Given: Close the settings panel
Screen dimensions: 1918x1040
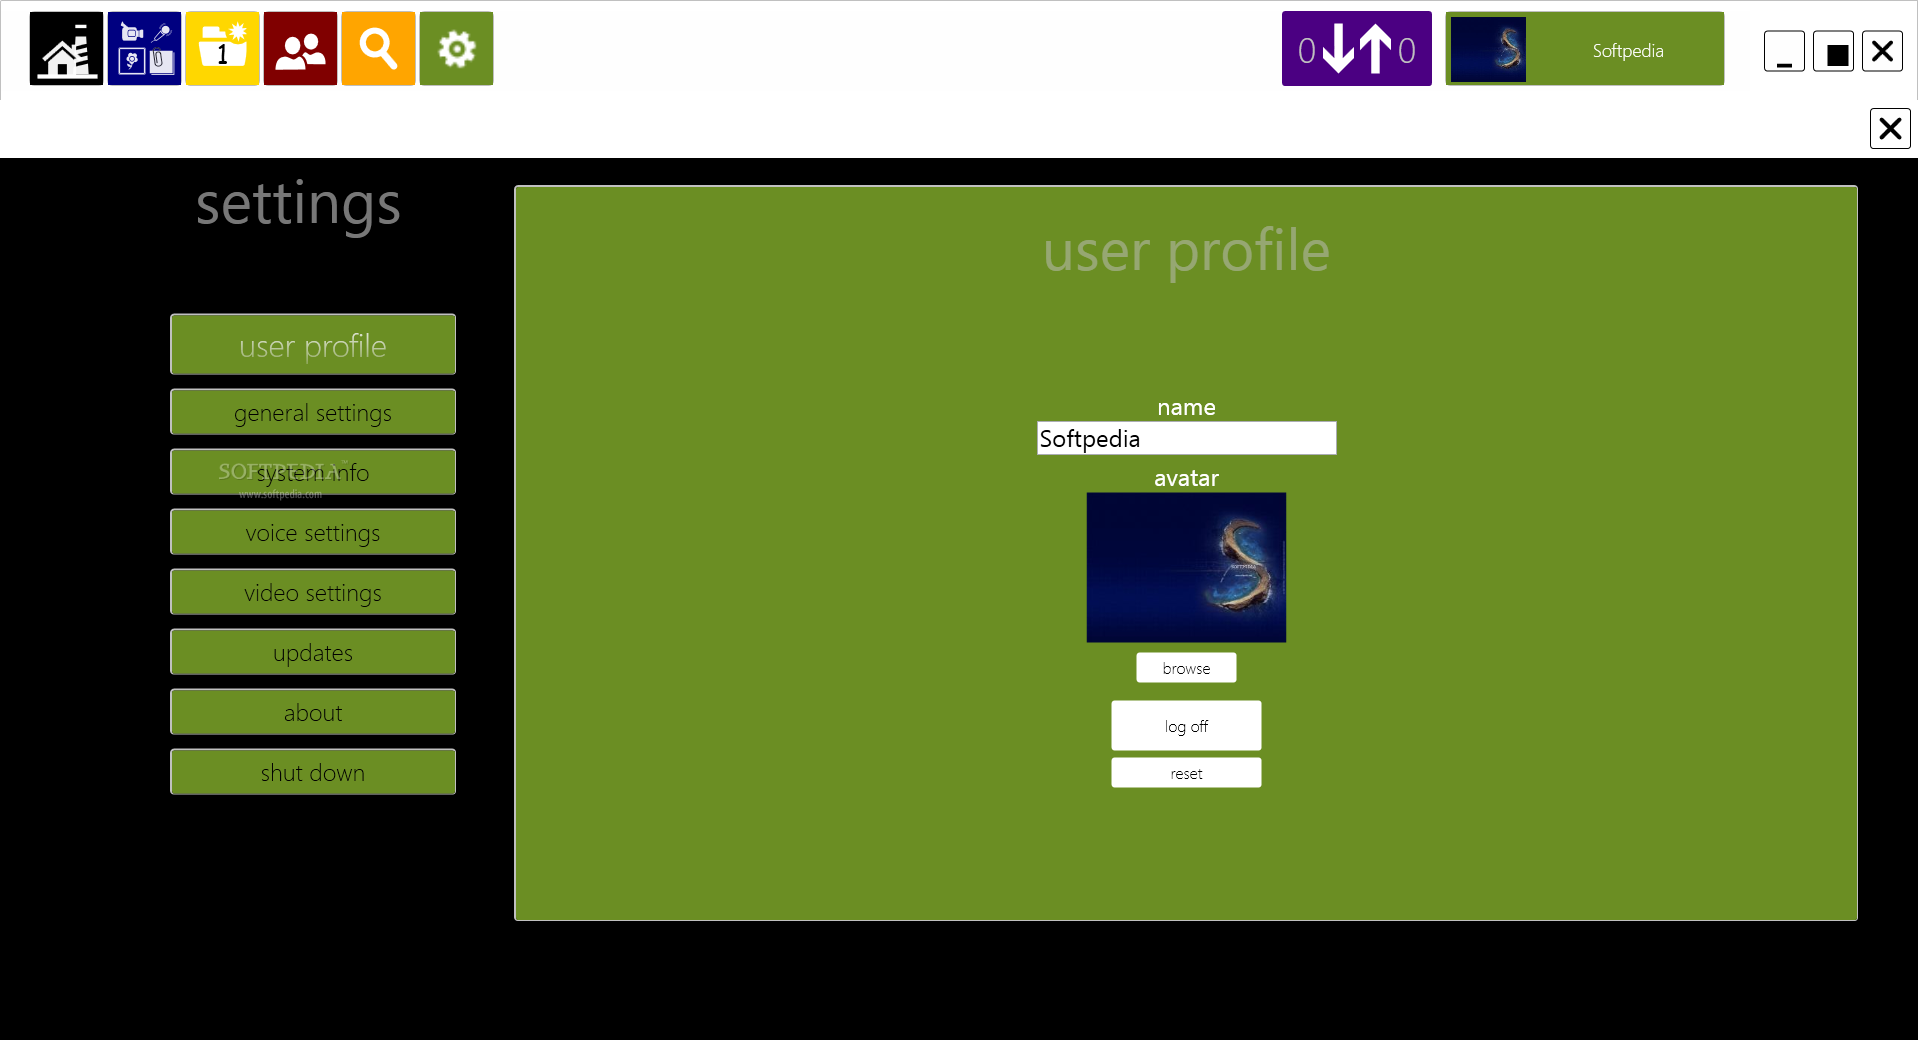Looking at the screenshot, I should tap(1890, 128).
